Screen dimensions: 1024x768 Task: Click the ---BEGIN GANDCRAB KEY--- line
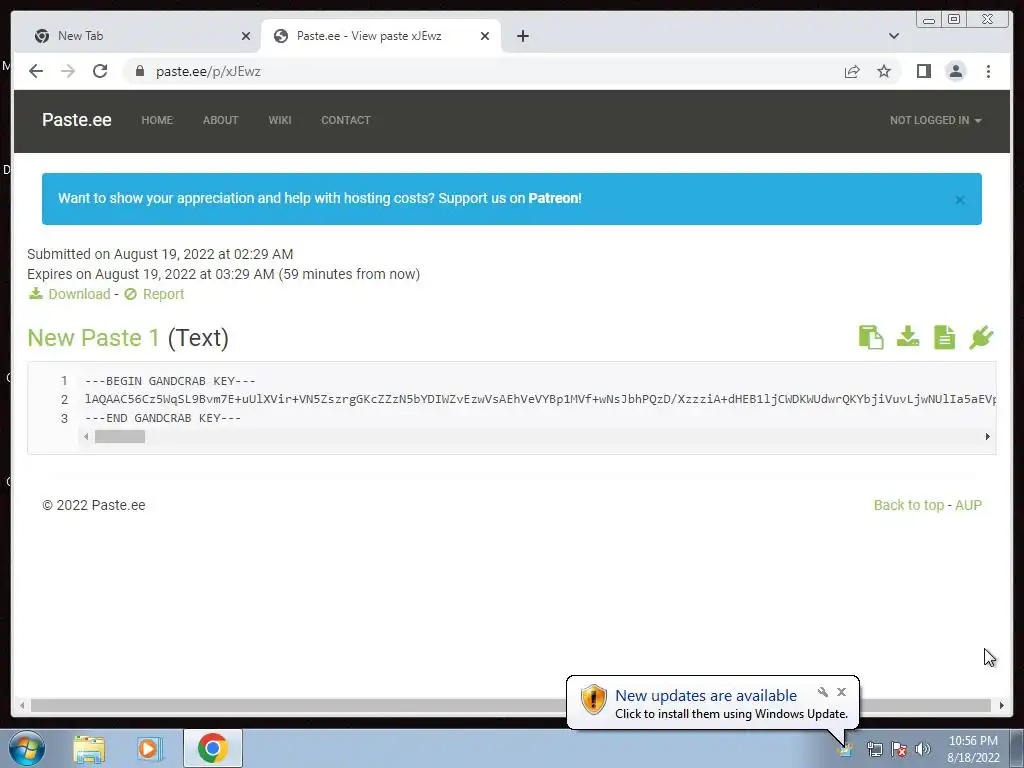(170, 381)
